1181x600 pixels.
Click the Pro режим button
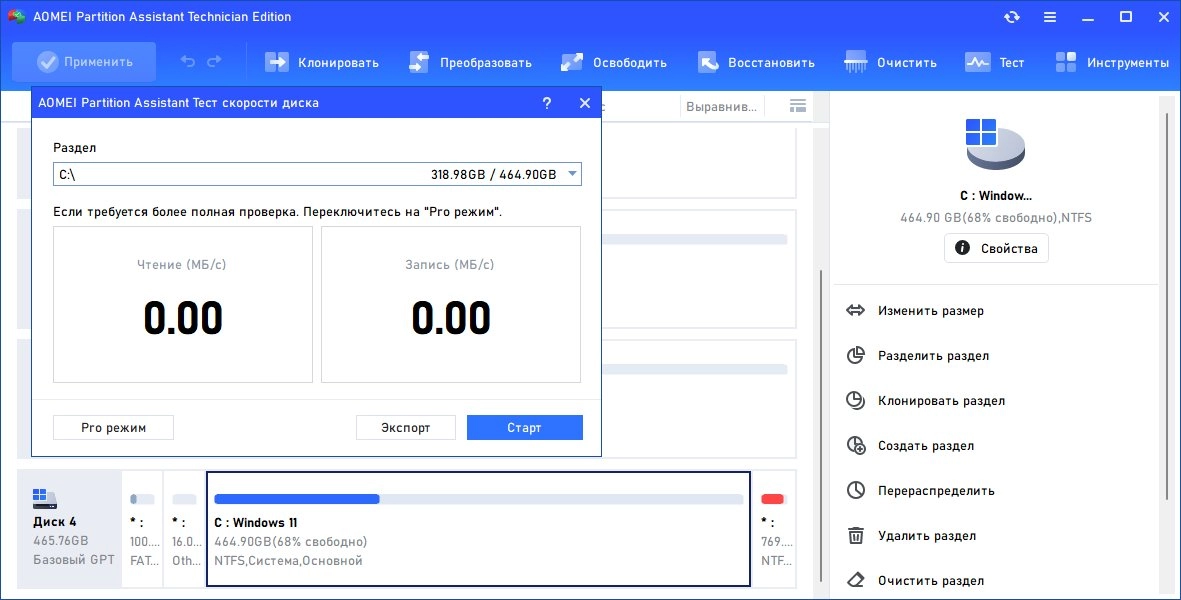click(114, 428)
